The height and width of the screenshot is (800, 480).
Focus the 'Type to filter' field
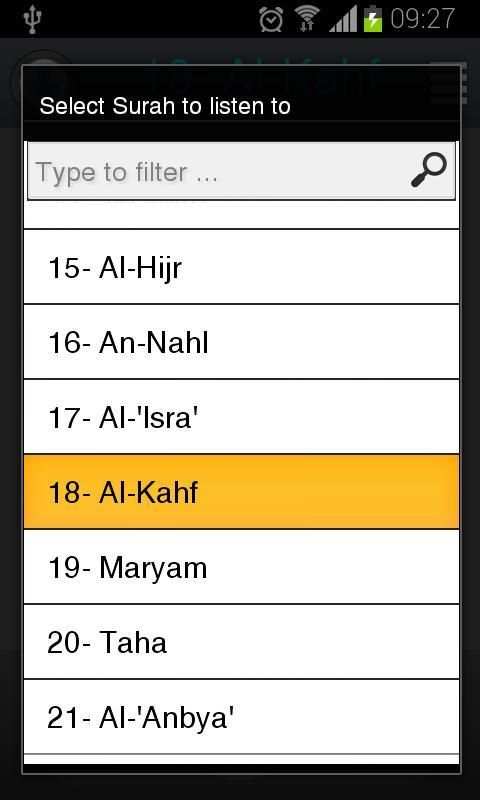(241, 171)
